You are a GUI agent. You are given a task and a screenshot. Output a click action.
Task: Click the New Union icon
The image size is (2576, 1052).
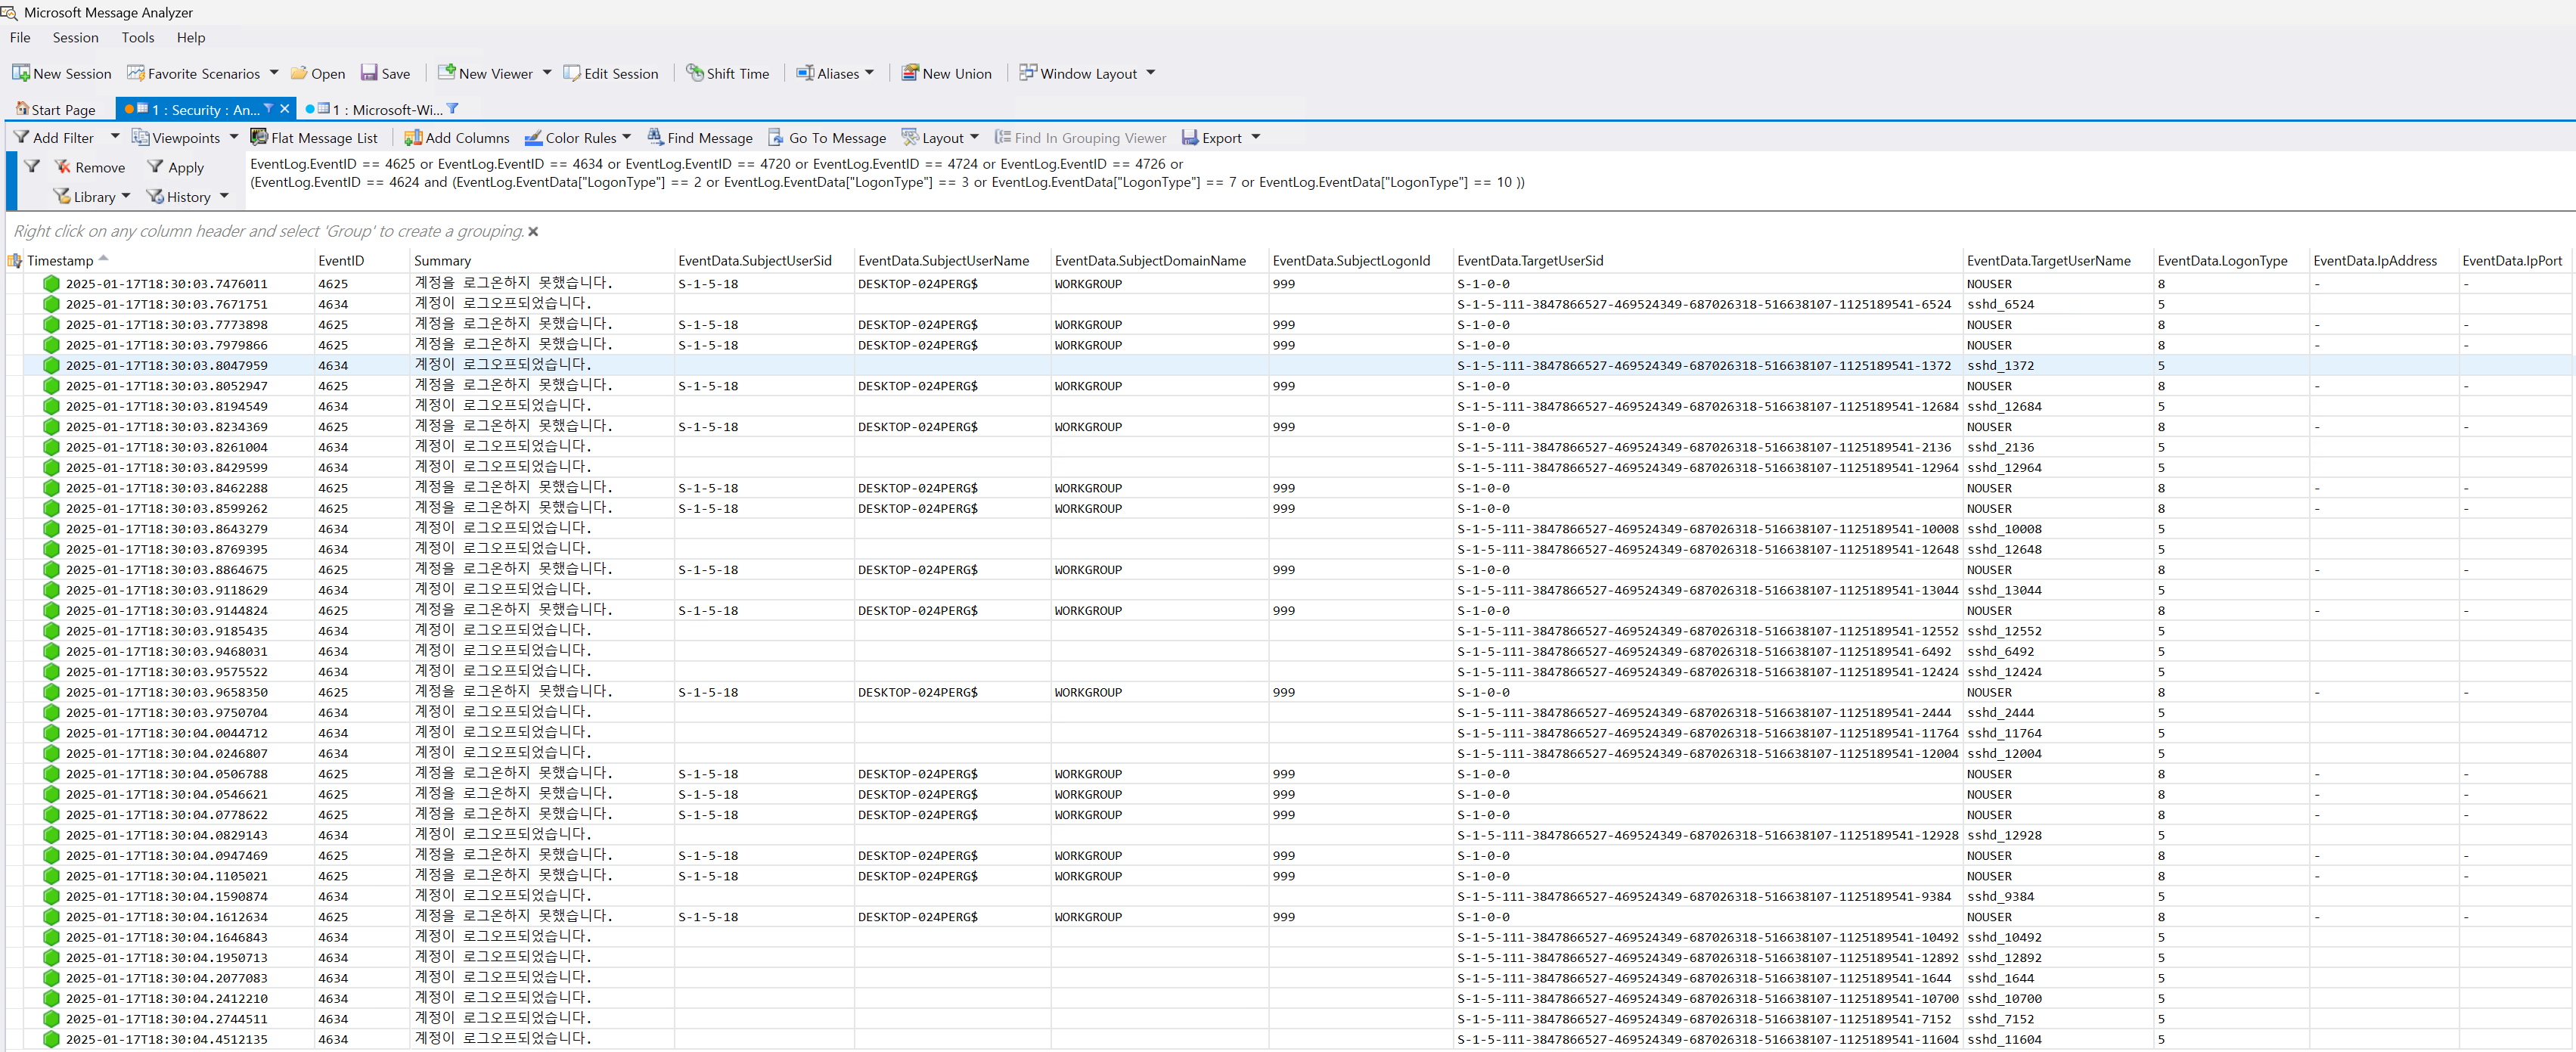point(909,73)
